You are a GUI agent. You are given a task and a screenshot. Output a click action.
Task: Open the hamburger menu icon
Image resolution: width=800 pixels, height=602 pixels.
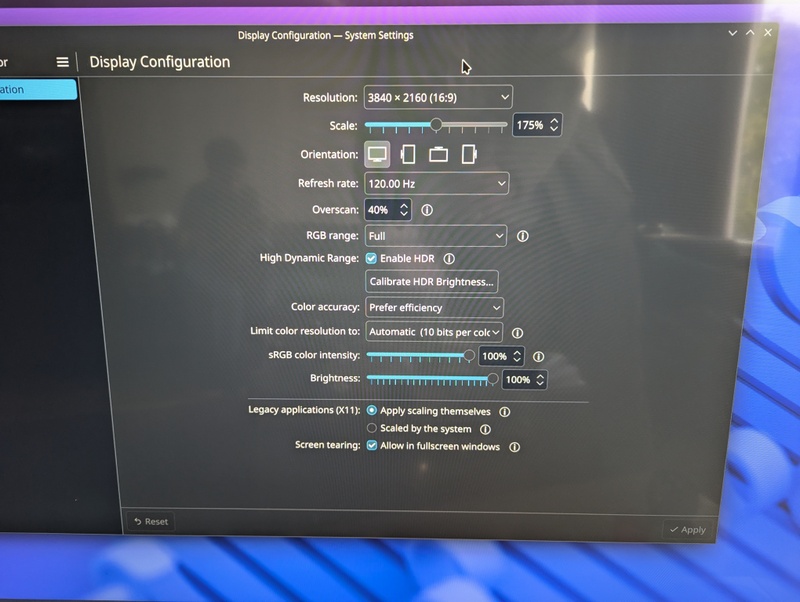coord(62,62)
